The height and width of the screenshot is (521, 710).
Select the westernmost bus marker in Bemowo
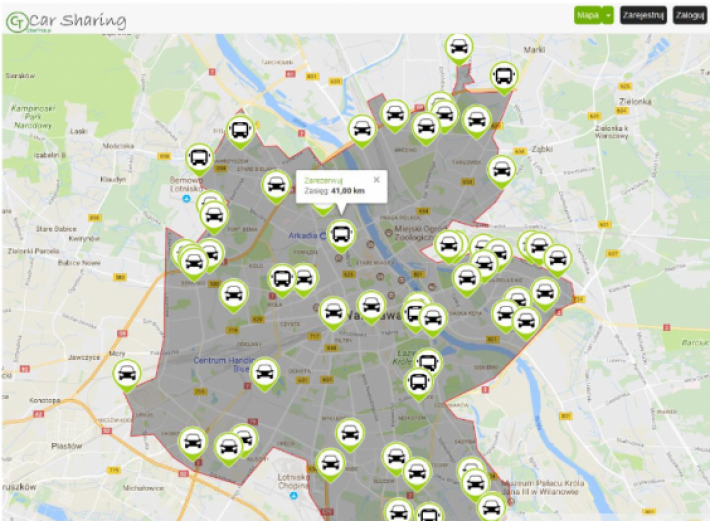(199, 157)
